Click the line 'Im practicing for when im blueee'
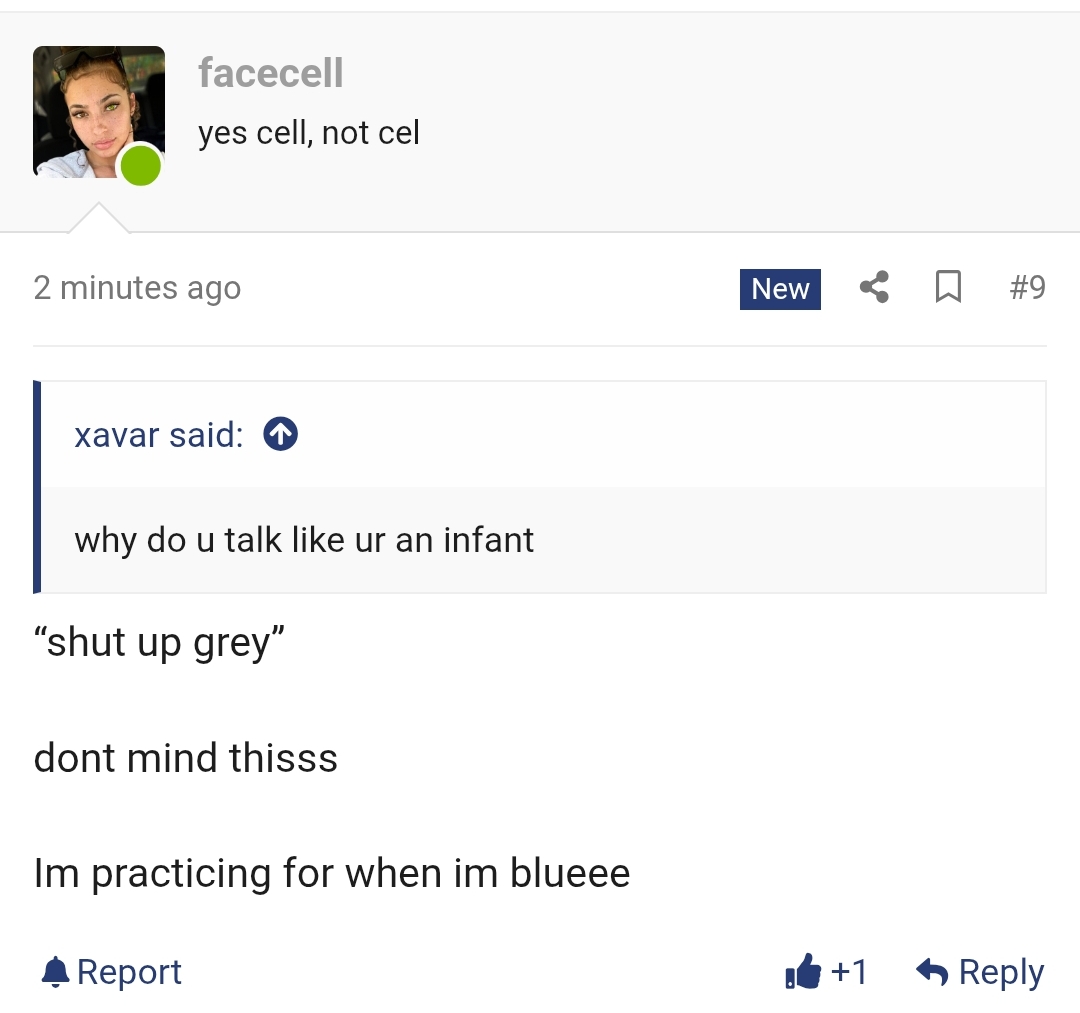Image resolution: width=1080 pixels, height=1013 pixels. 332,873
